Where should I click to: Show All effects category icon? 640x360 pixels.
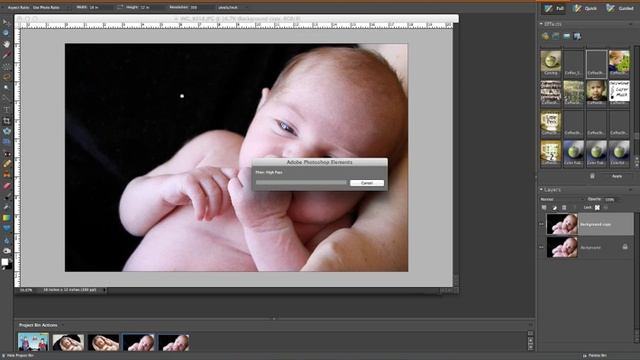pos(577,36)
